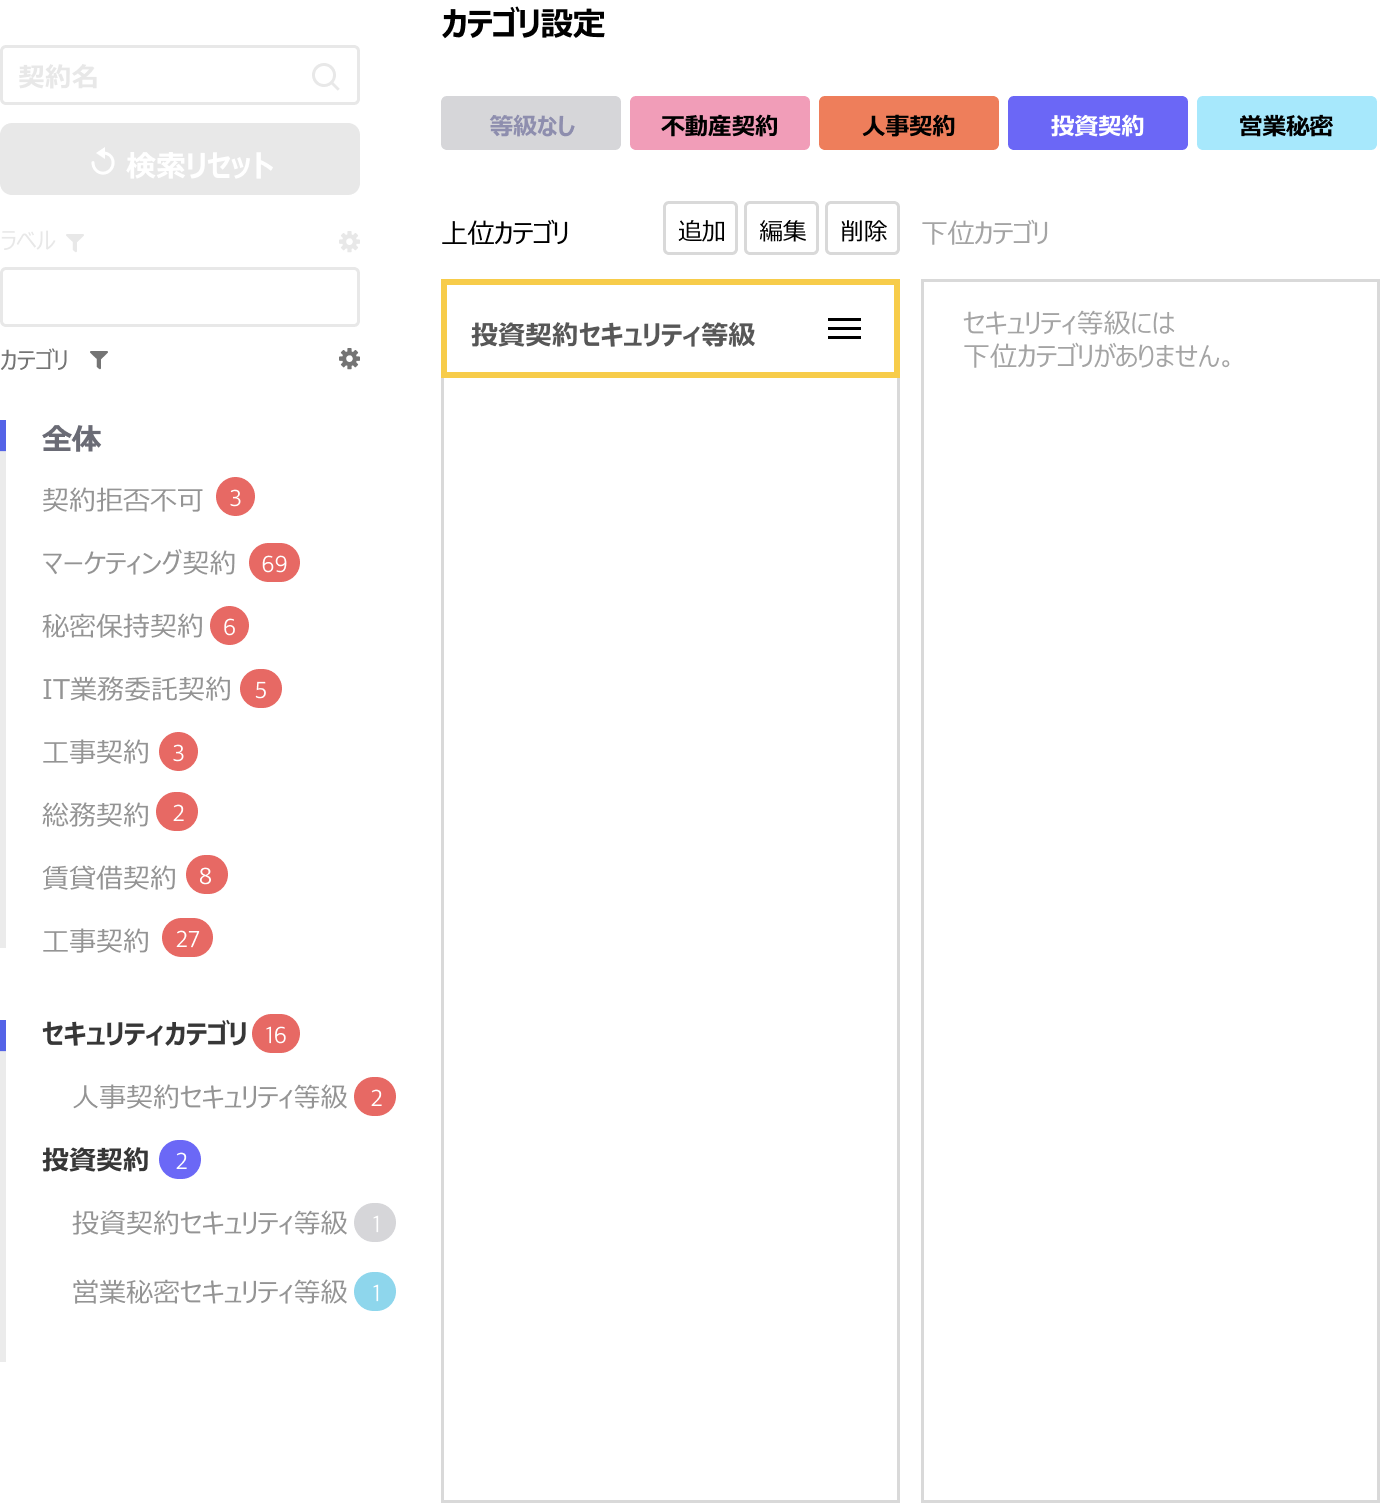The width and height of the screenshot is (1380, 1503).
Task: Collapse the 全体 category section
Action: [x=70, y=439]
